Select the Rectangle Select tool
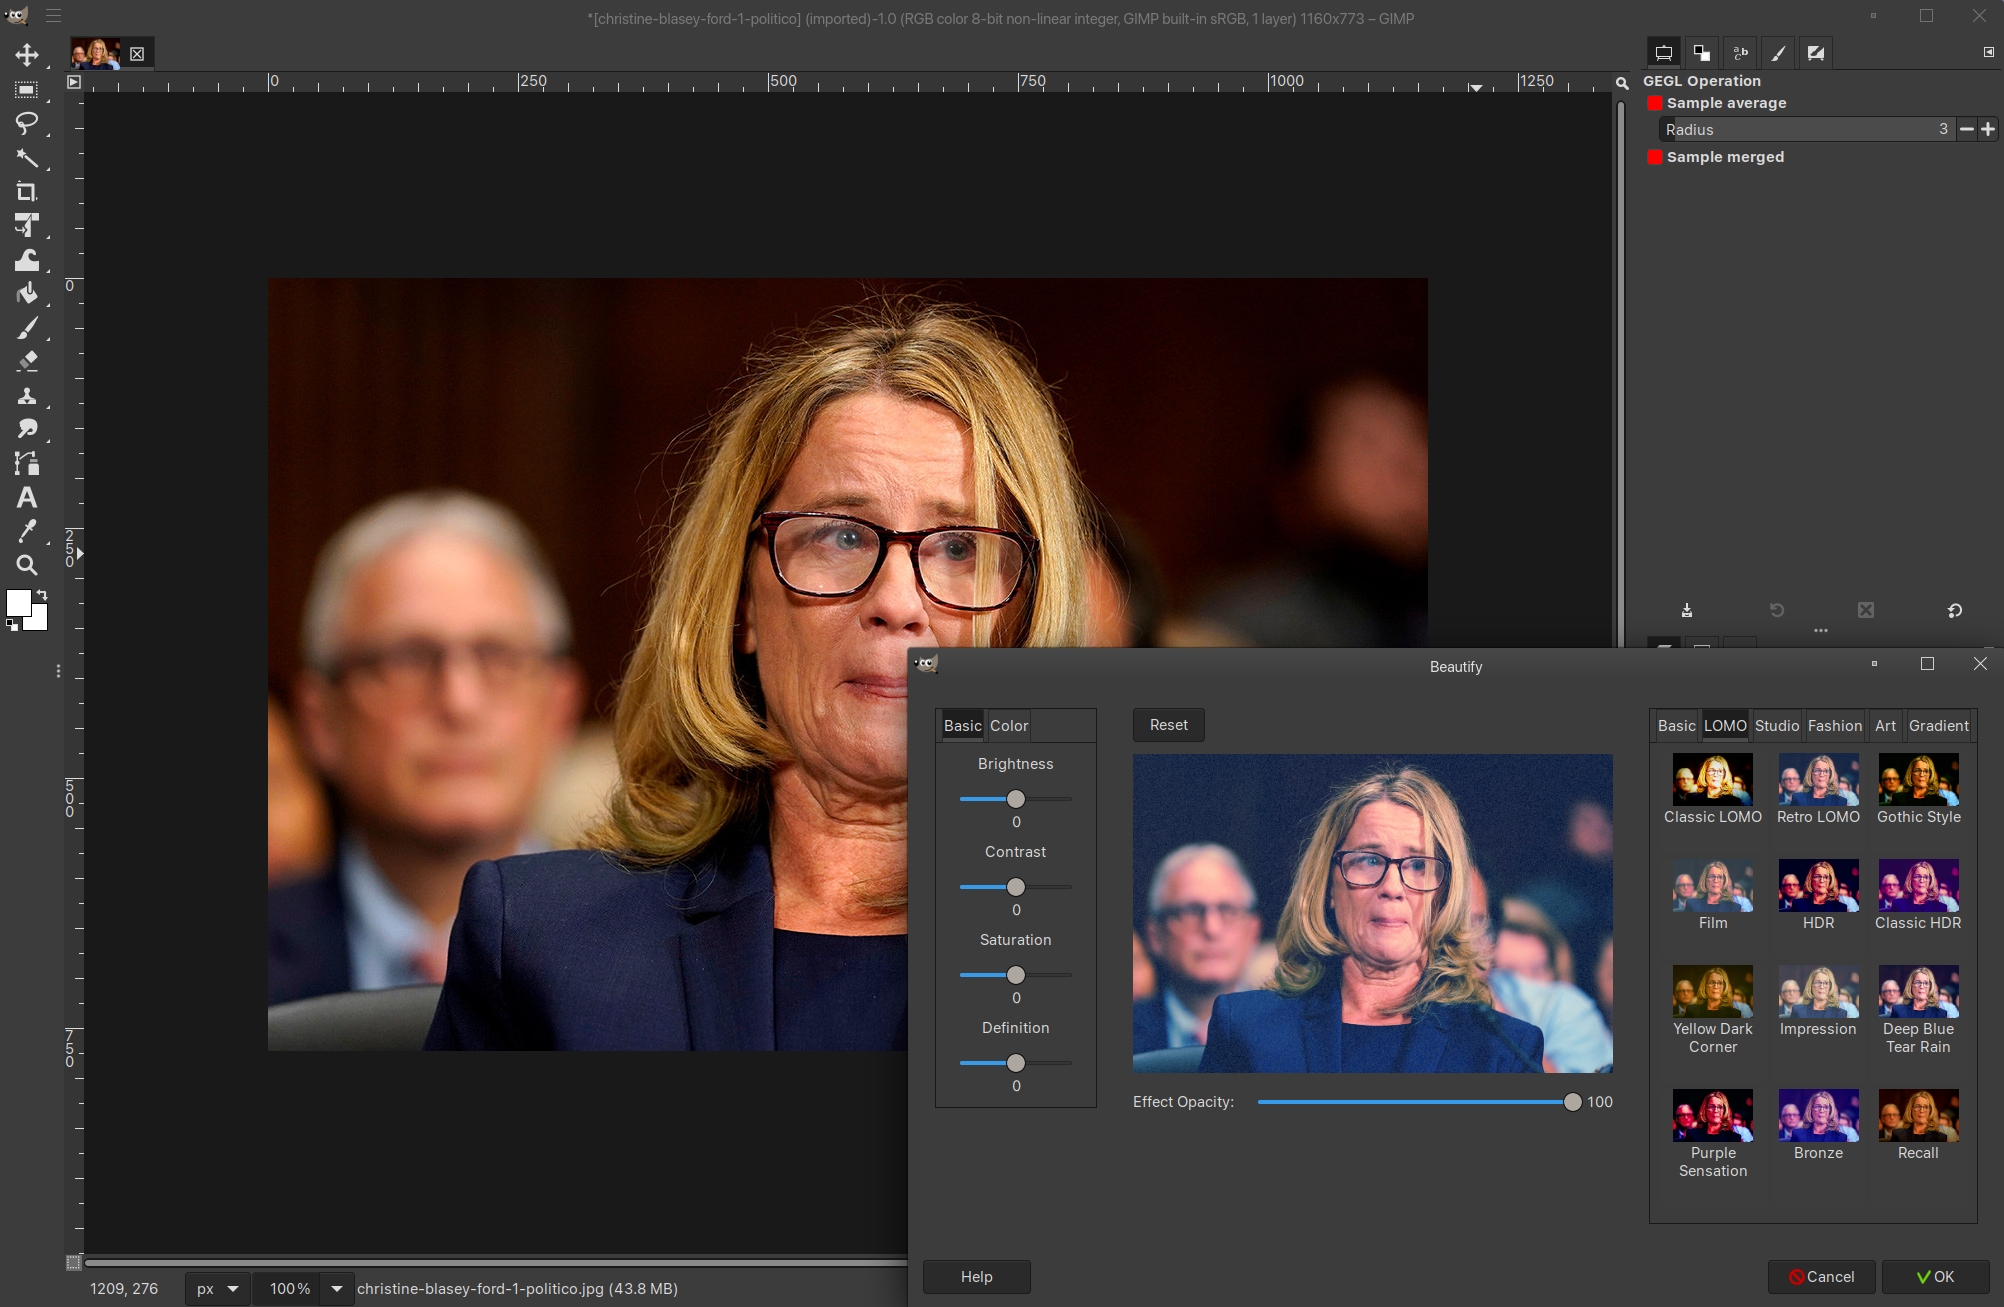The image size is (2004, 1307). click(27, 90)
